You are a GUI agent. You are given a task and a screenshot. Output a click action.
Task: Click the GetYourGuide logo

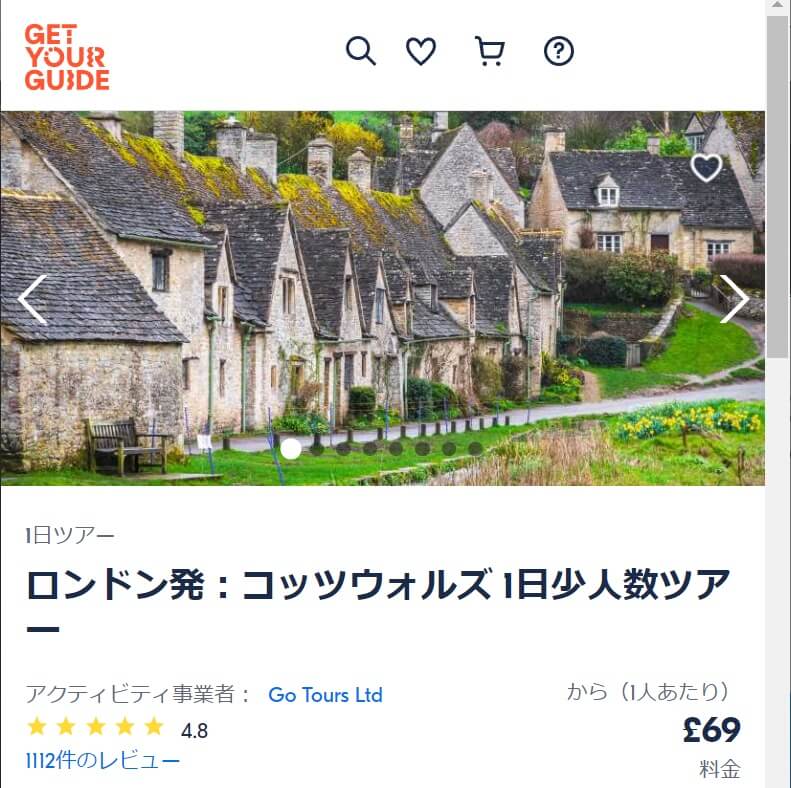click(67, 57)
